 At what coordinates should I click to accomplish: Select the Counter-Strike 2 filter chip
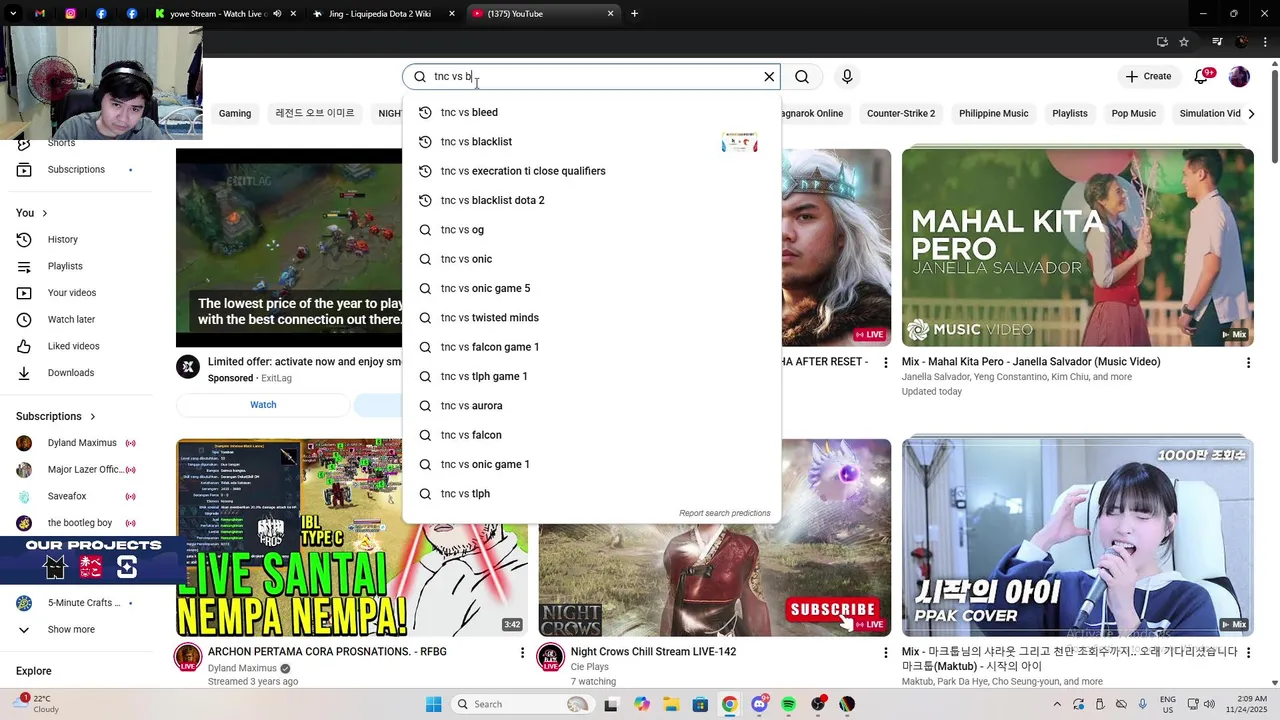click(901, 114)
